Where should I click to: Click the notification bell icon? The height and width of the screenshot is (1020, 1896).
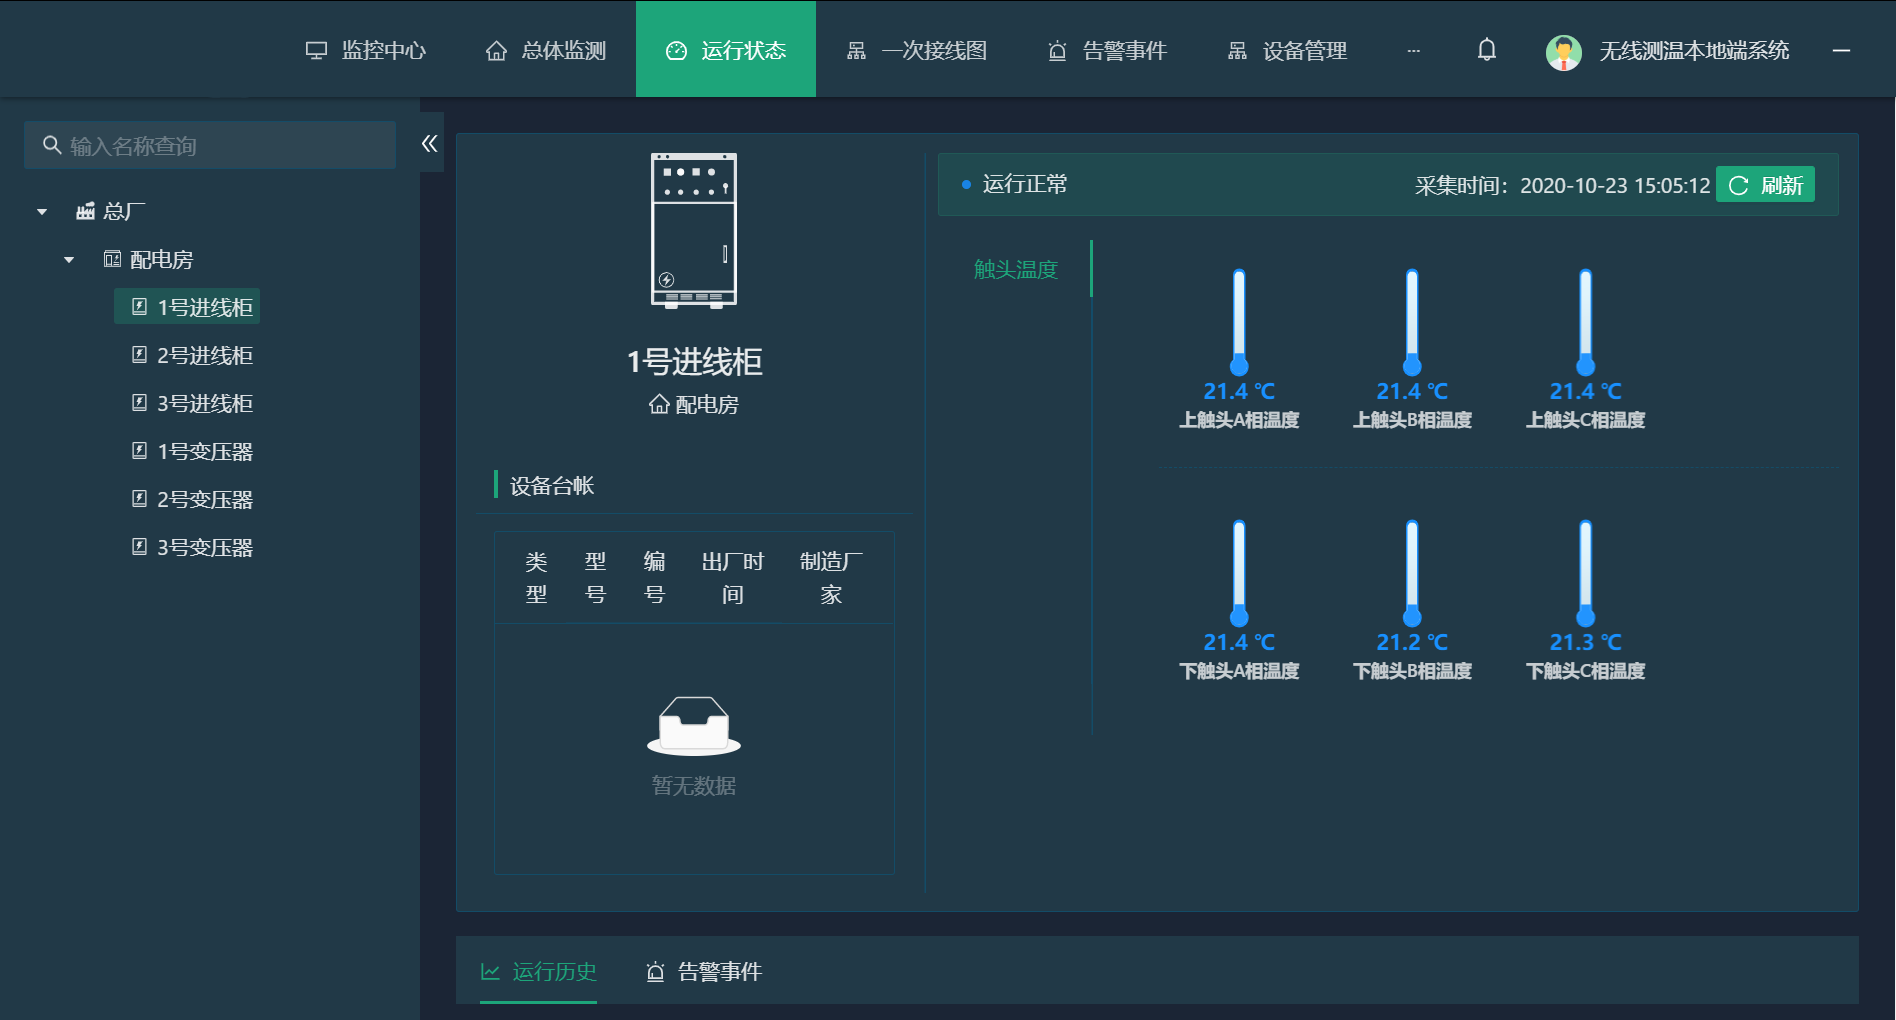tap(1486, 49)
